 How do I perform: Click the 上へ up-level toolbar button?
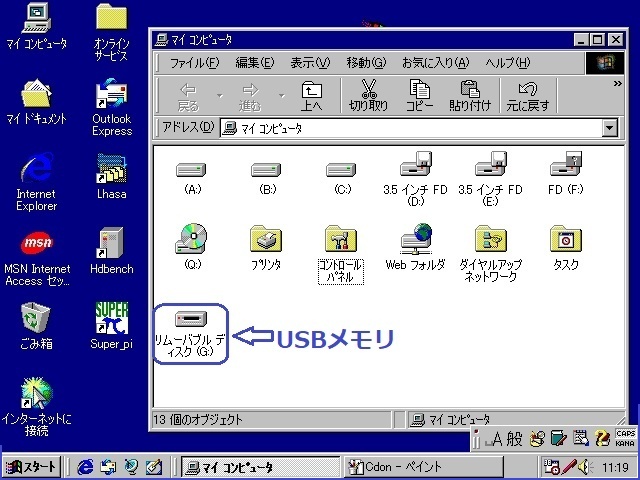311,97
